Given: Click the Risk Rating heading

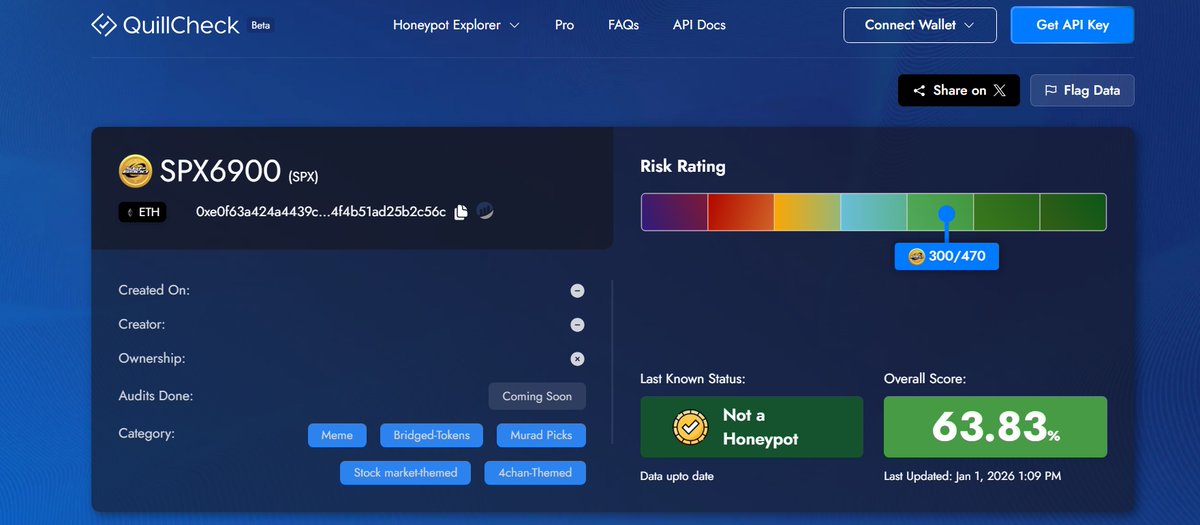Looking at the screenshot, I should (683, 166).
